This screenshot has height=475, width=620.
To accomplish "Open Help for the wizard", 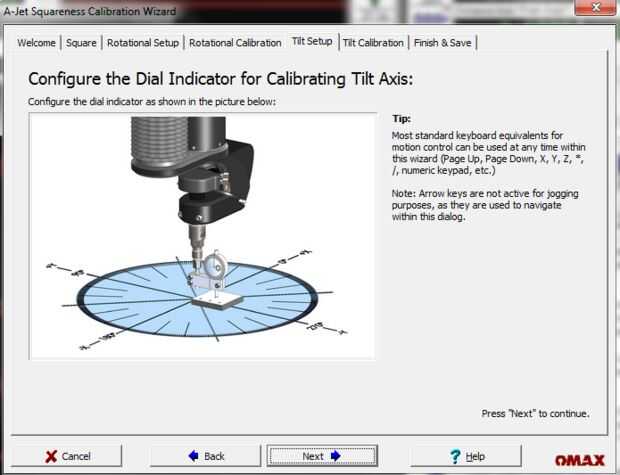I will (466, 456).
